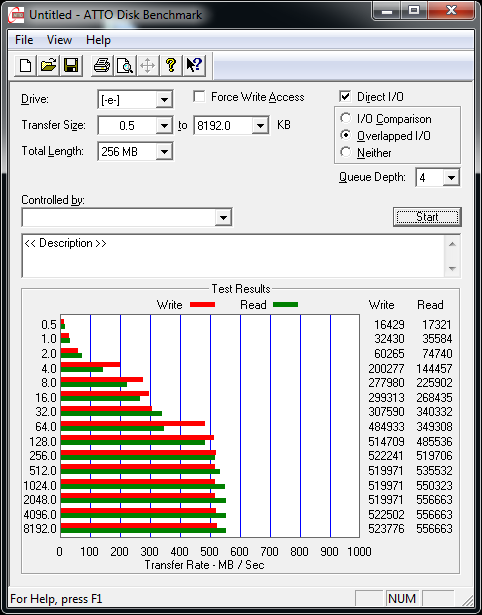Open a saved benchmark file via folder icon

click(x=48, y=65)
